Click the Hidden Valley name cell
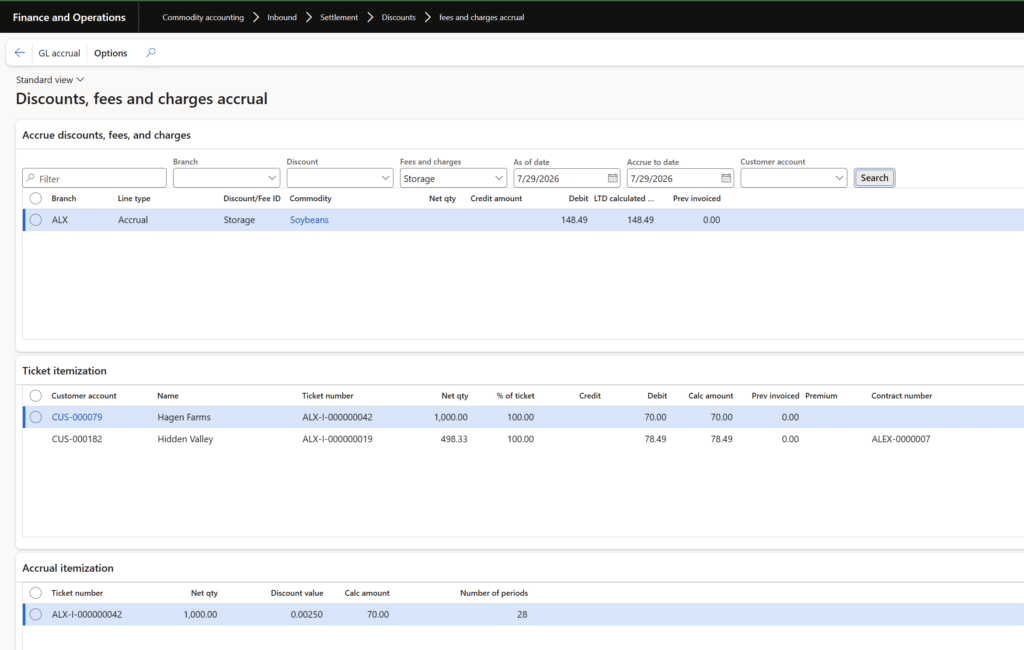 [185, 439]
